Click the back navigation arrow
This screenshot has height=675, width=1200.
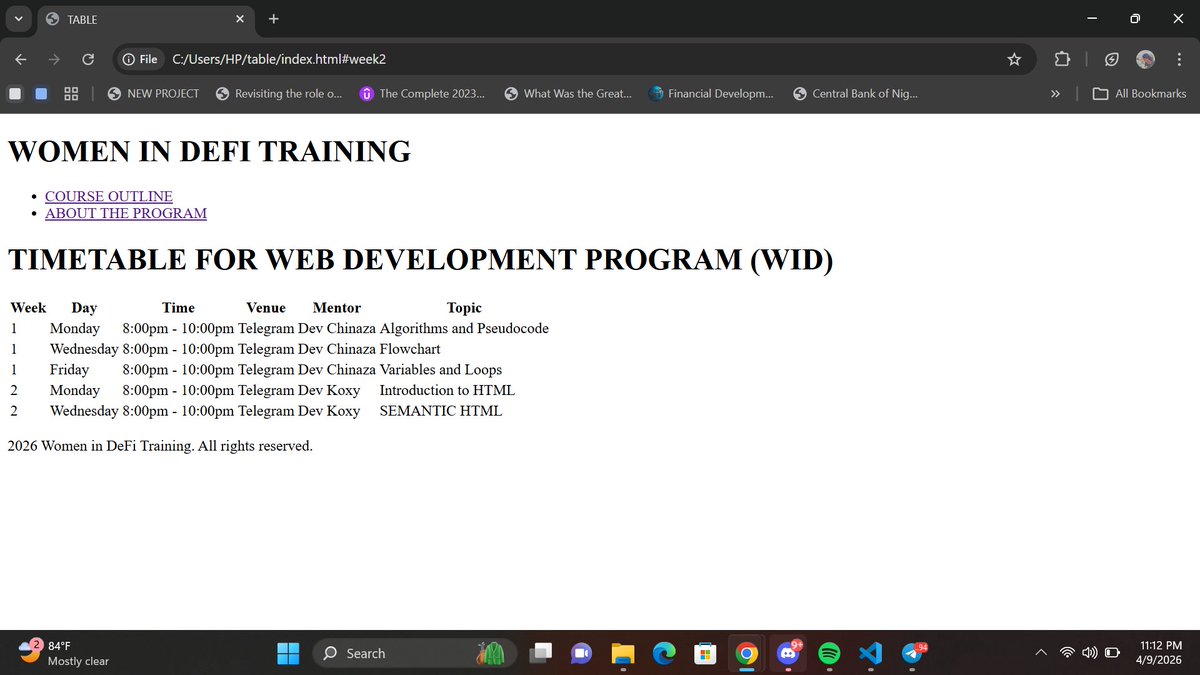pos(20,59)
